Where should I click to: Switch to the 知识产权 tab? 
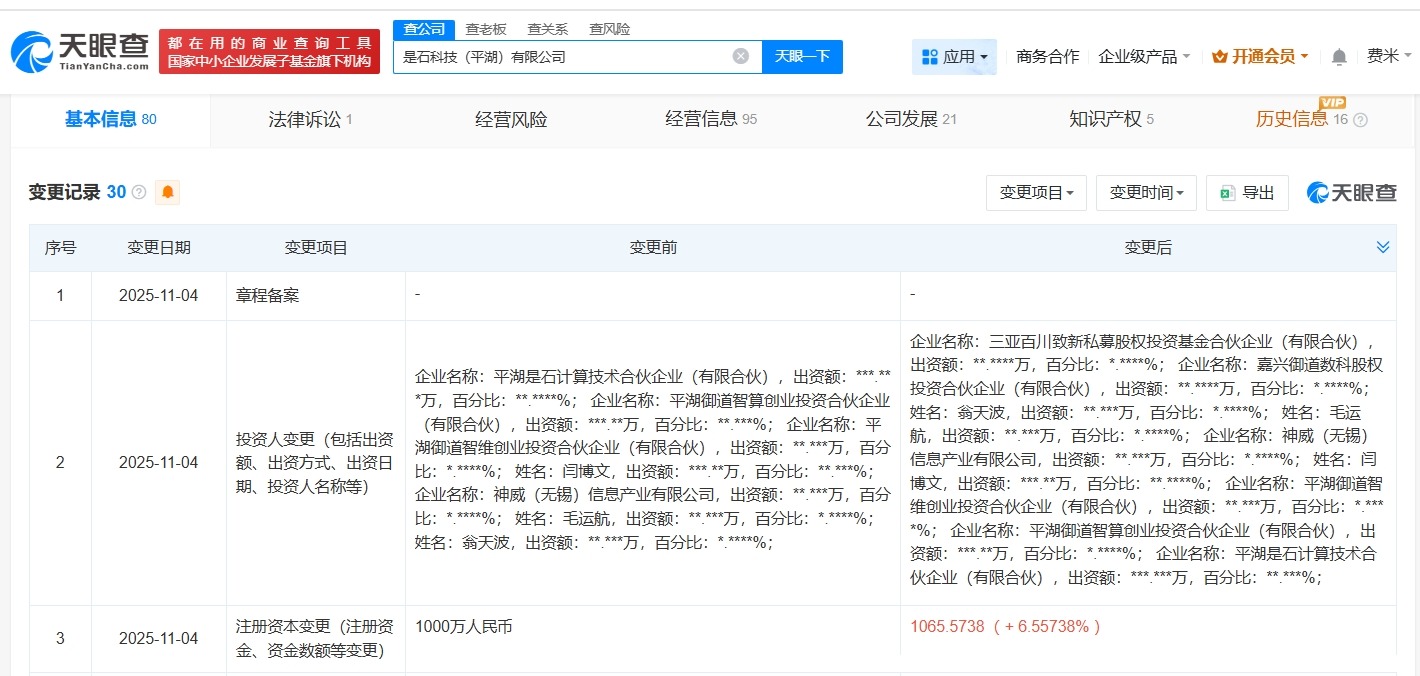click(1106, 119)
